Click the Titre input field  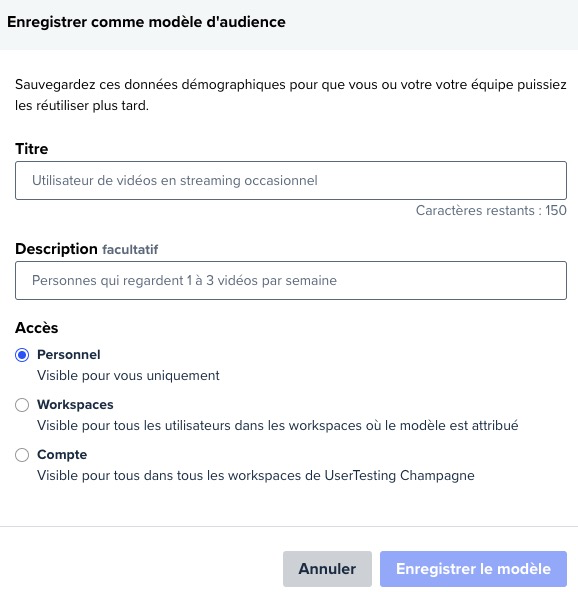pyautogui.click(x=291, y=181)
